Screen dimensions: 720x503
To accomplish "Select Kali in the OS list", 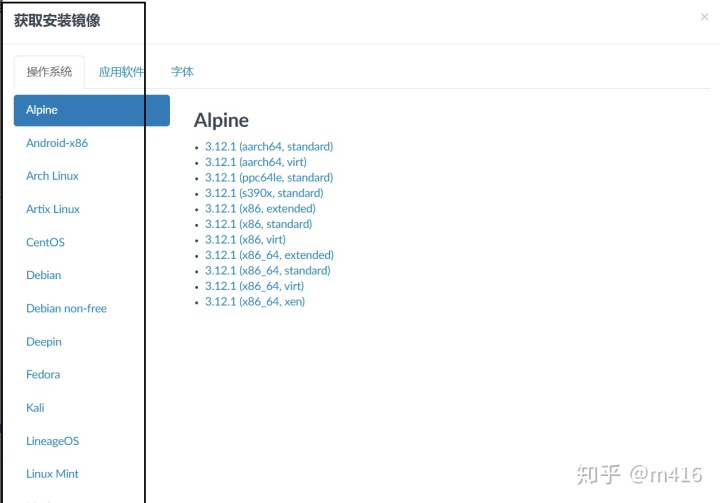I will (35, 407).
